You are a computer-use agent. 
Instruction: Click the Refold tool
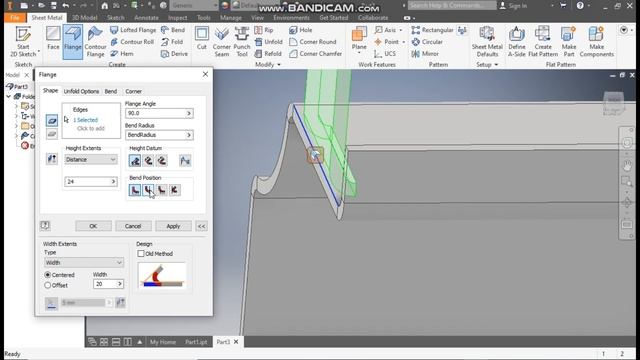point(268,53)
